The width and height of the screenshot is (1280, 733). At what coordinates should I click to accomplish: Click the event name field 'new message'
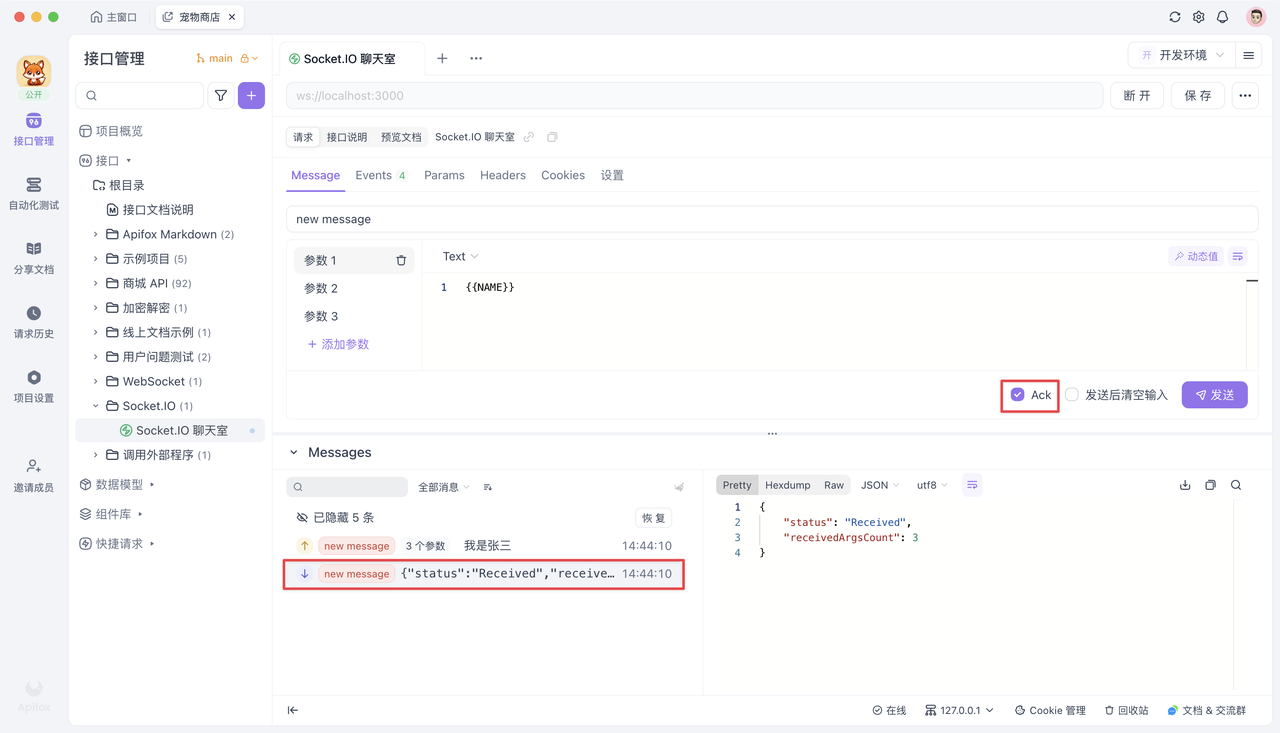[772, 219]
